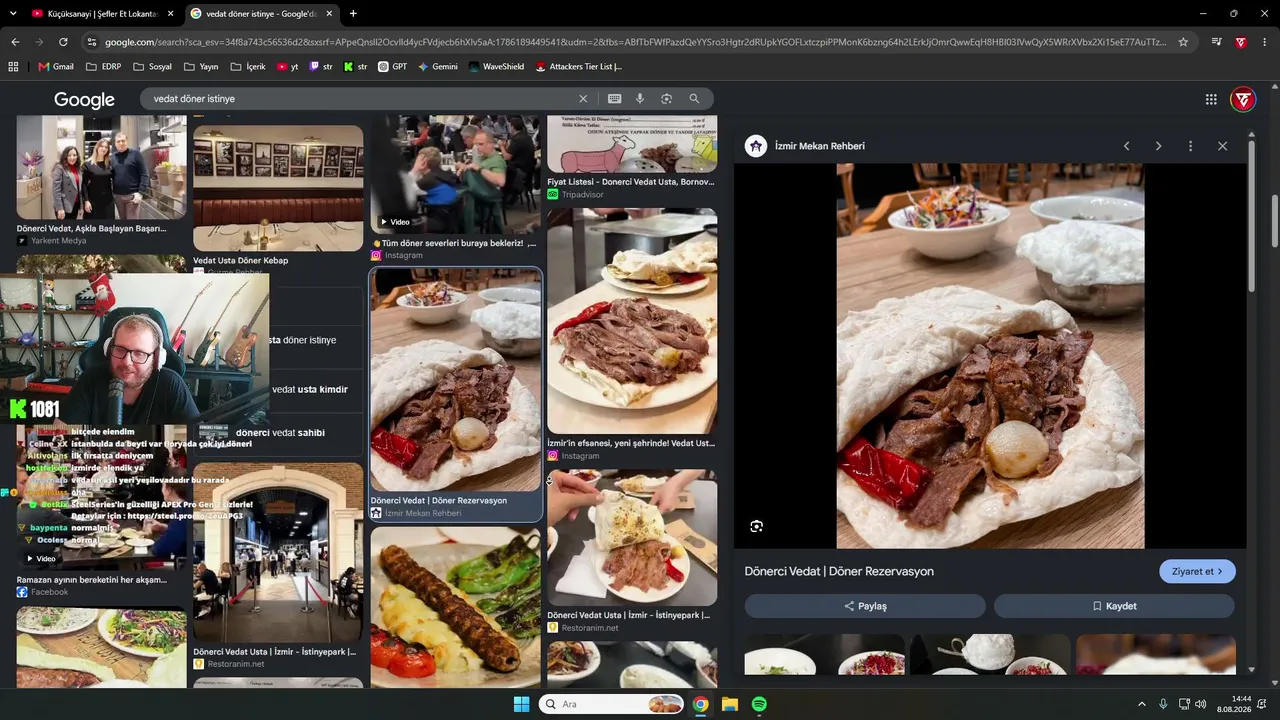Viewport: 1280px width, 720px height.
Task: Save image with the Kaydet button
Action: click(x=1114, y=606)
